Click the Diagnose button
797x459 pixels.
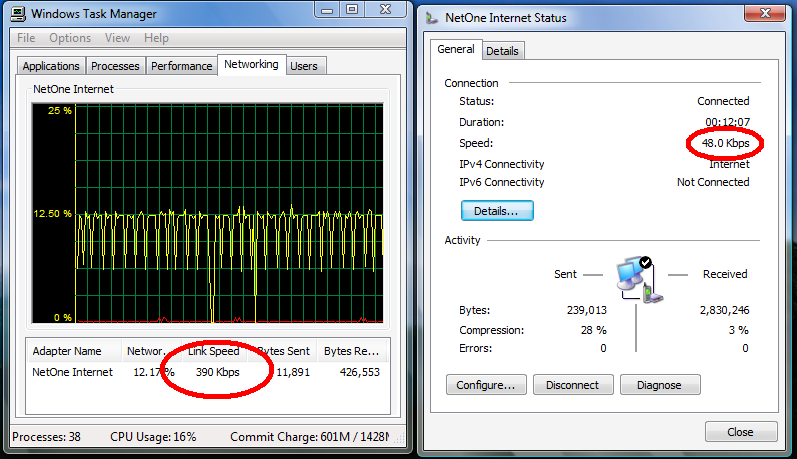[660, 385]
